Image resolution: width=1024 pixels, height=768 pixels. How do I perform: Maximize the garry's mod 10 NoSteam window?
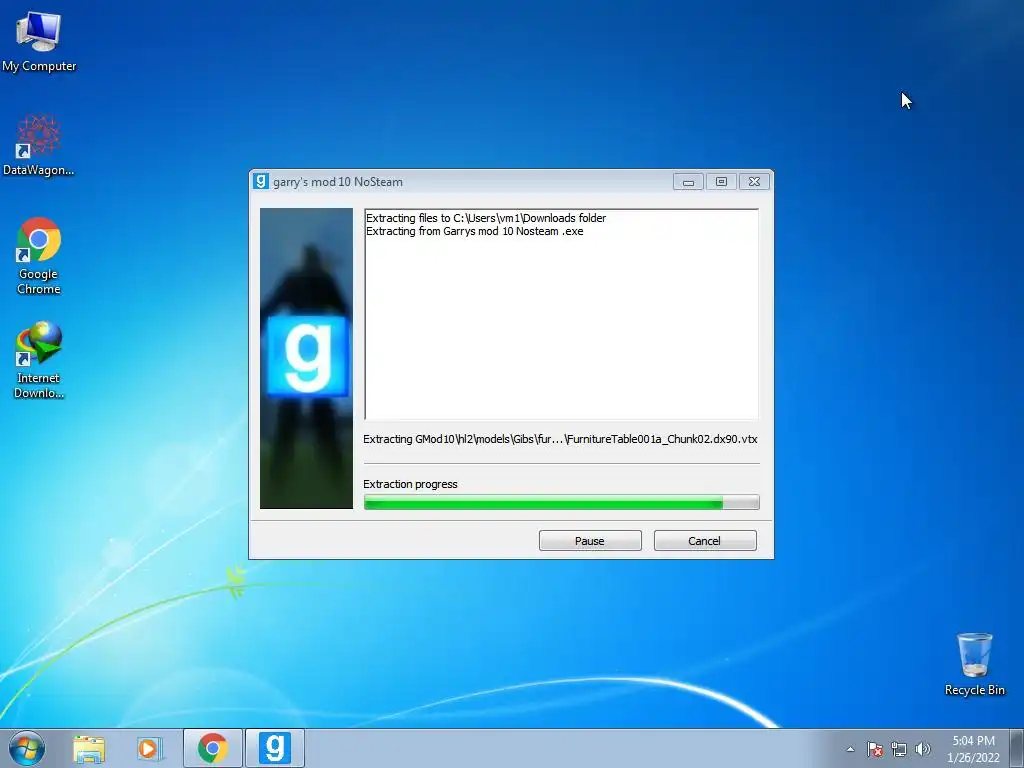coord(721,182)
